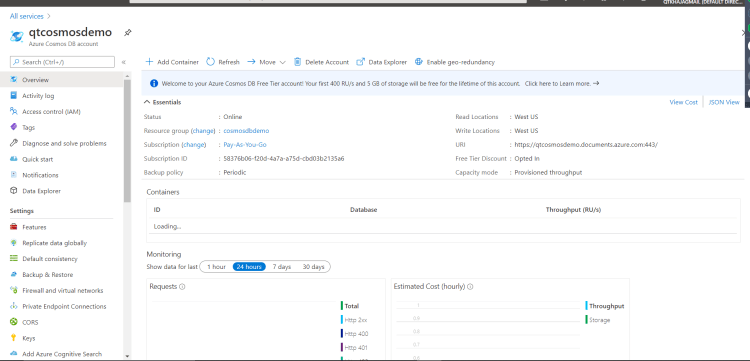Click the URI https://qtcosmosdemo.documents.azure.com:443/ text

tap(586, 144)
